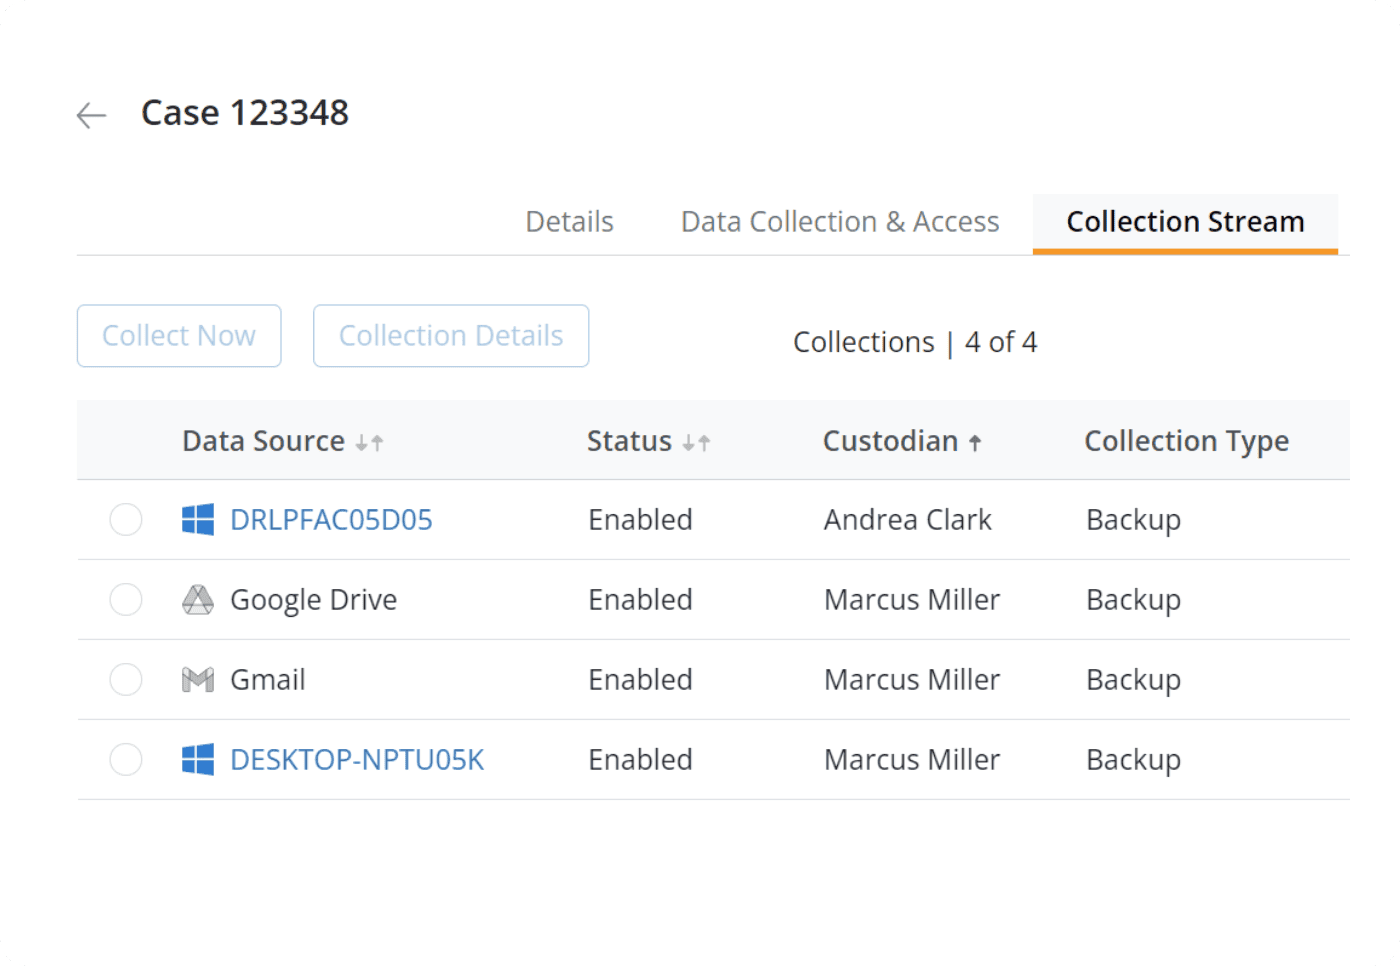Viewport: 1400px width, 966px height.
Task: Toggle Custodian sort with the up arrow
Action: tap(975, 442)
